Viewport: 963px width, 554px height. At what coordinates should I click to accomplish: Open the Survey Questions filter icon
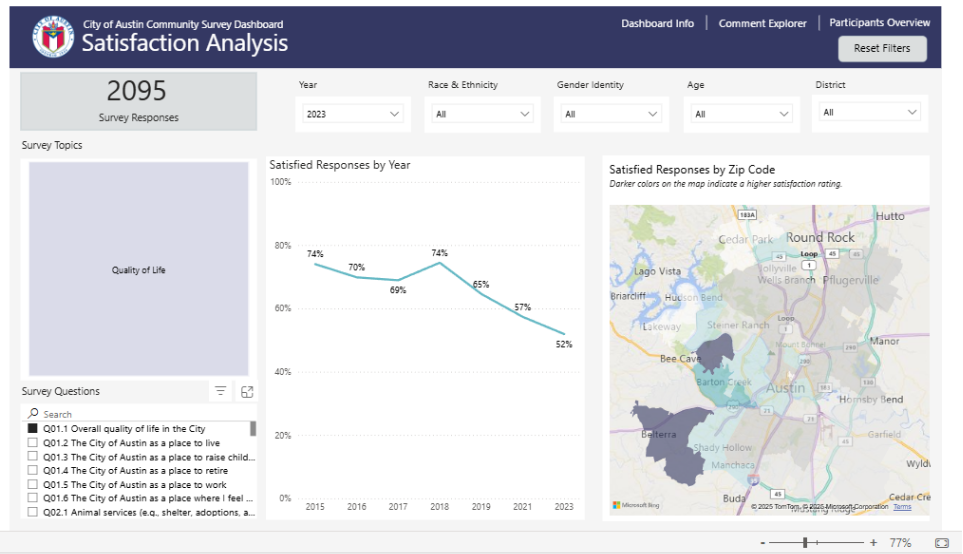click(221, 392)
